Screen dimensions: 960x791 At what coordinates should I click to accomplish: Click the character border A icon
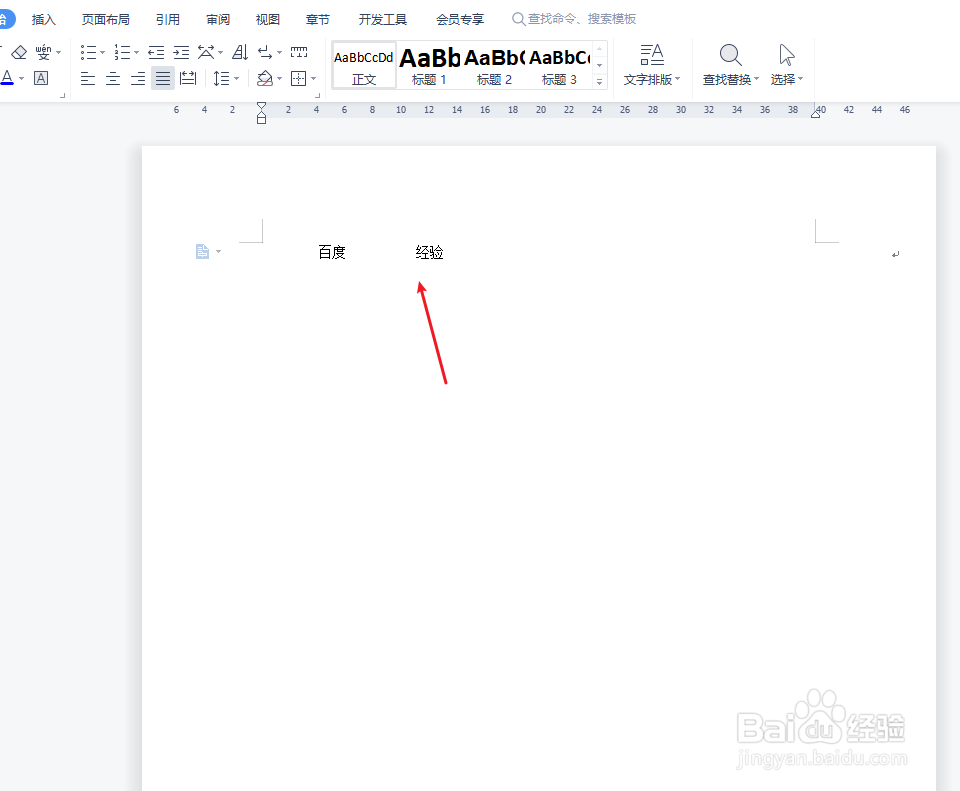[x=41, y=78]
